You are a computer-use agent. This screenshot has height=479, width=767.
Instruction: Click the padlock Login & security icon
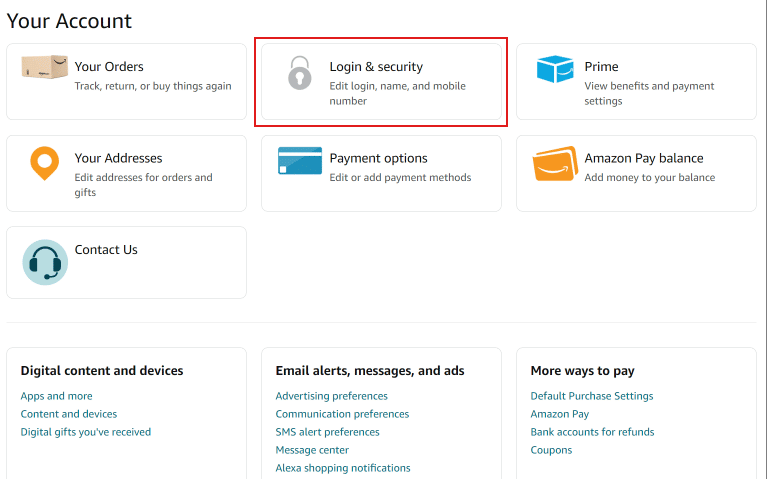coord(299,73)
